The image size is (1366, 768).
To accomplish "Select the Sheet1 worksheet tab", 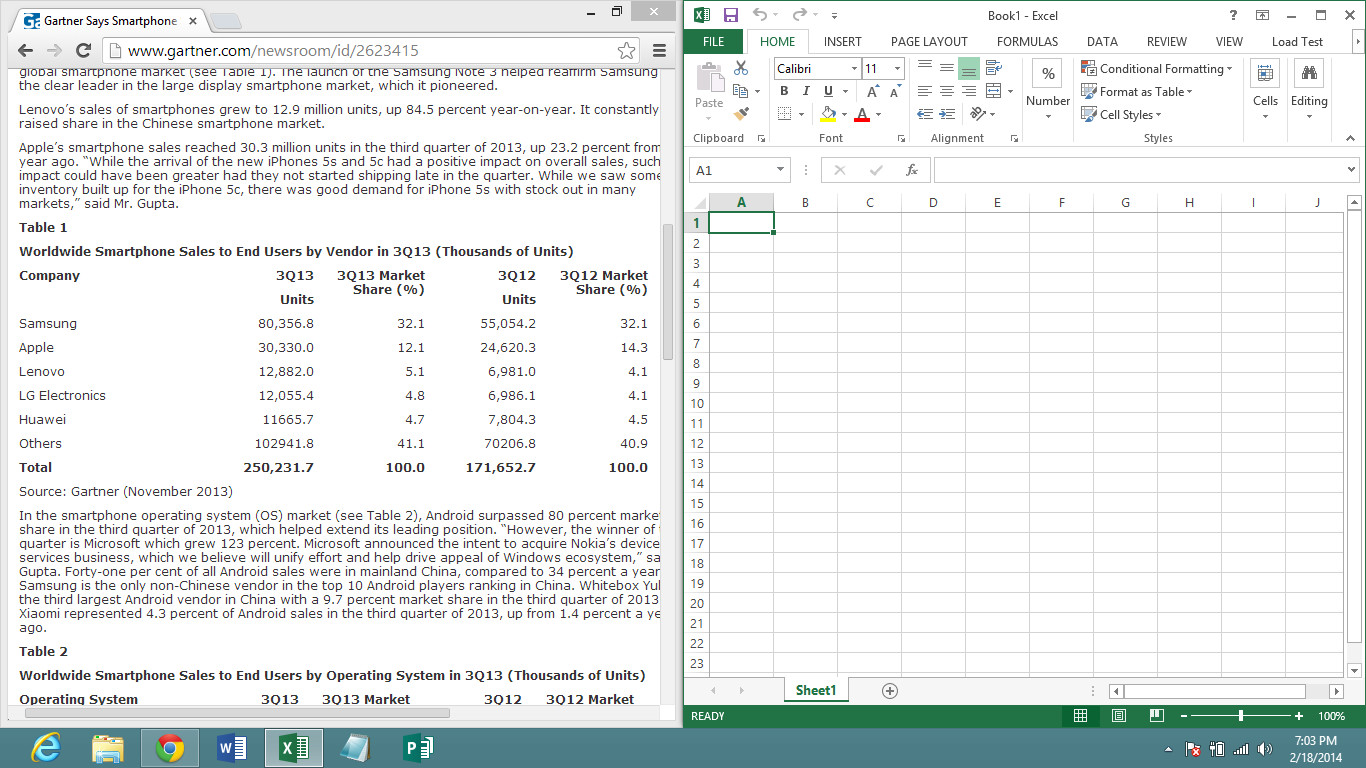I will pyautogui.click(x=816, y=690).
